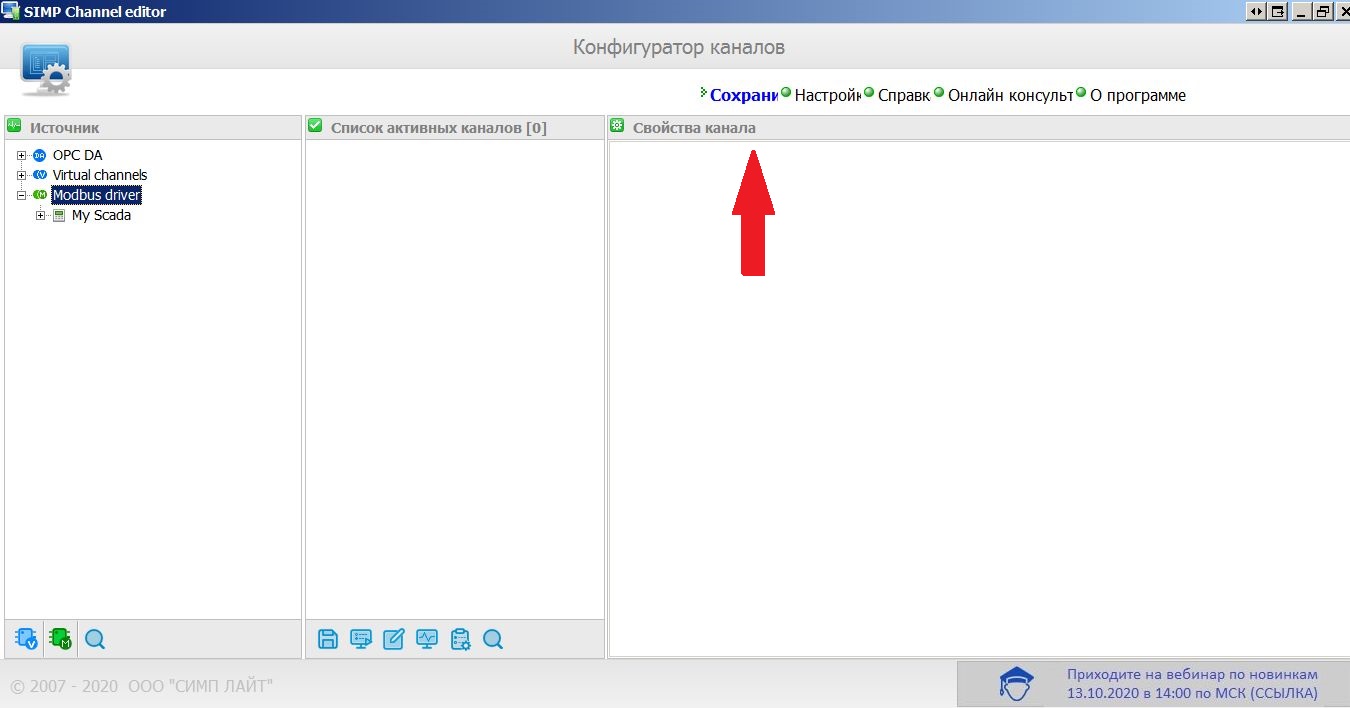Image resolution: width=1350 pixels, height=708 pixels.
Task: Click the double-arrow title bar button
Action: tap(1256, 11)
